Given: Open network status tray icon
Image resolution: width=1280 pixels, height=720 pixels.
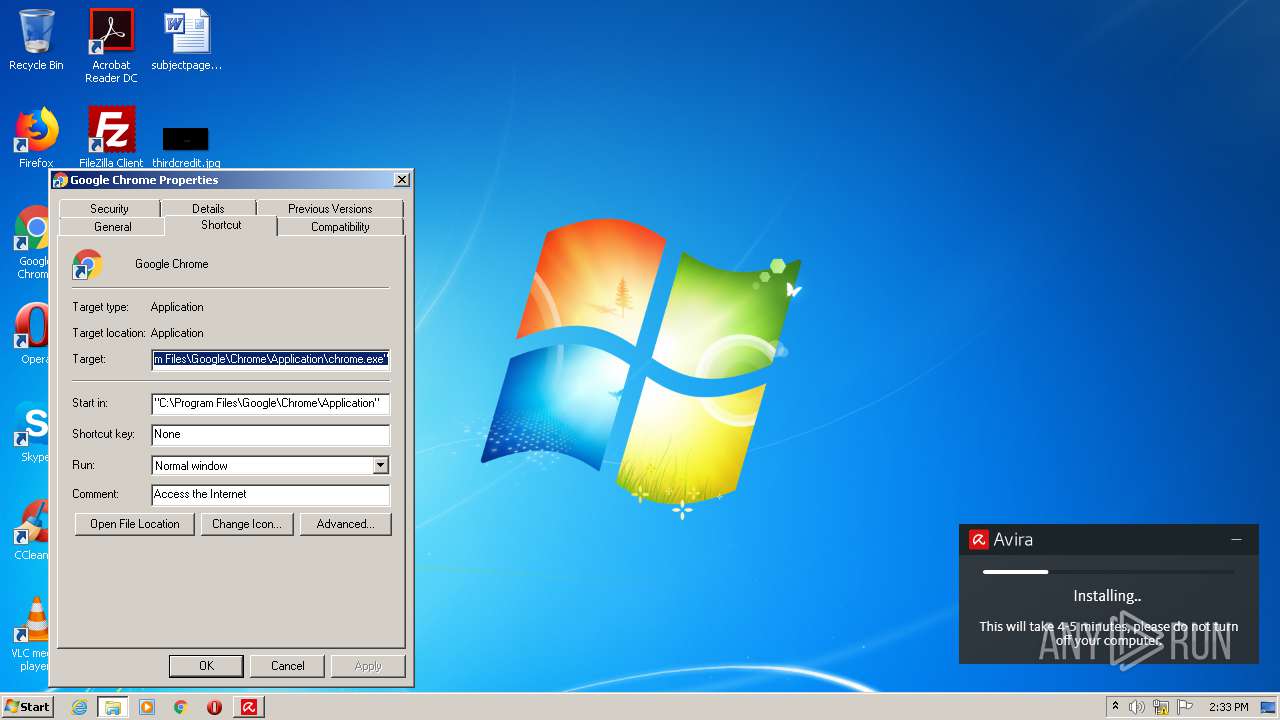Looking at the screenshot, I should pyautogui.click(x=1161, y=707).
